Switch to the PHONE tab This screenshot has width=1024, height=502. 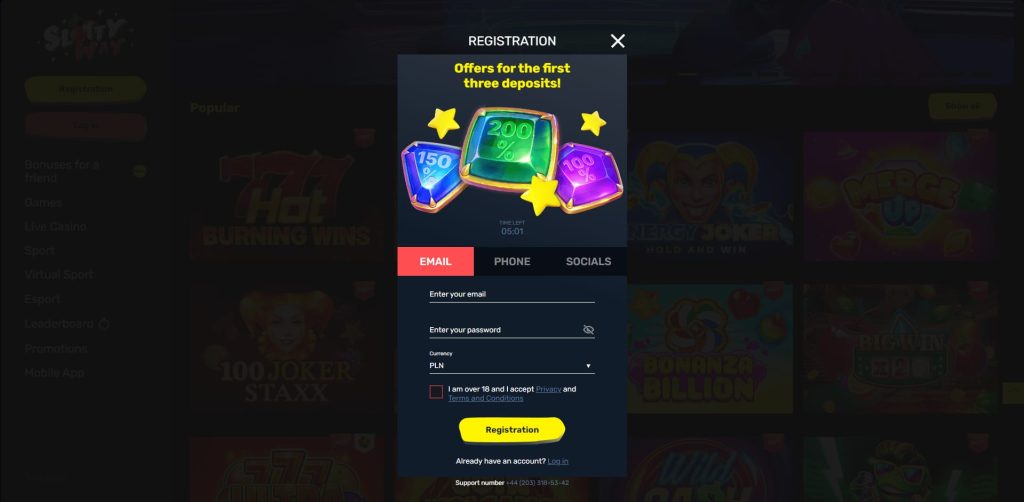512,261
